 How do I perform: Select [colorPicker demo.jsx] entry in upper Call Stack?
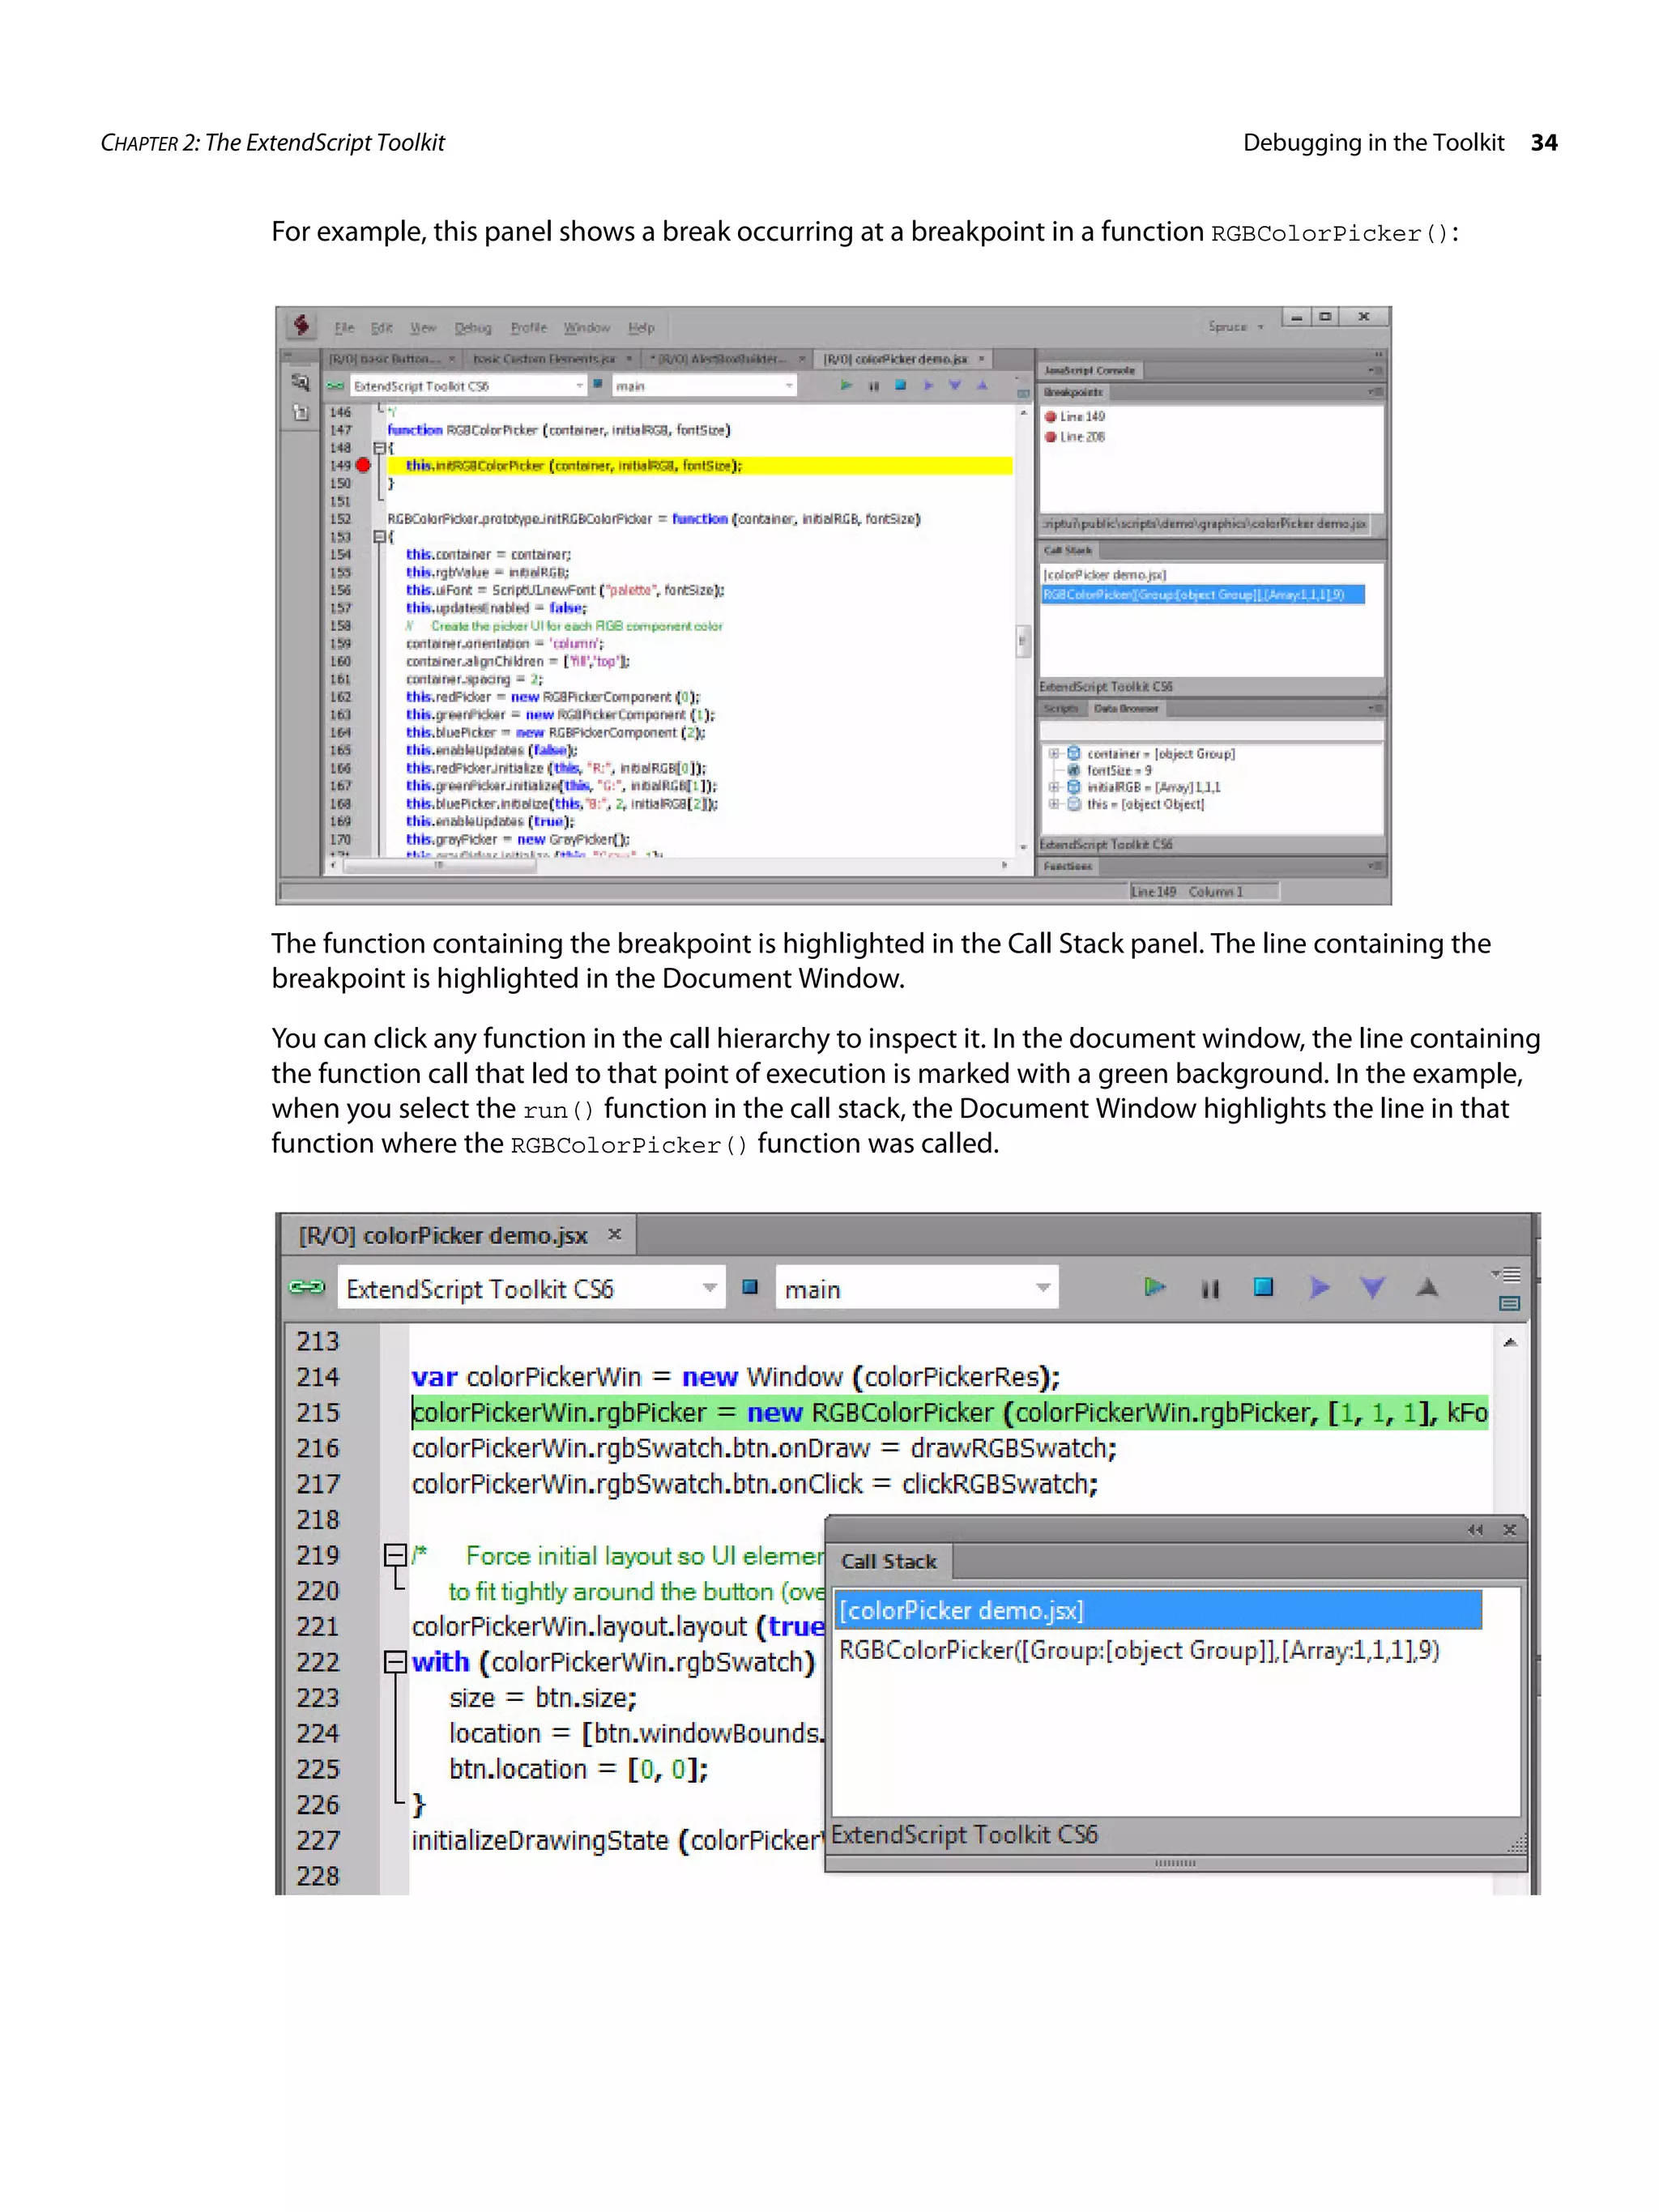pyautogui.click(x=1105, y=575)
